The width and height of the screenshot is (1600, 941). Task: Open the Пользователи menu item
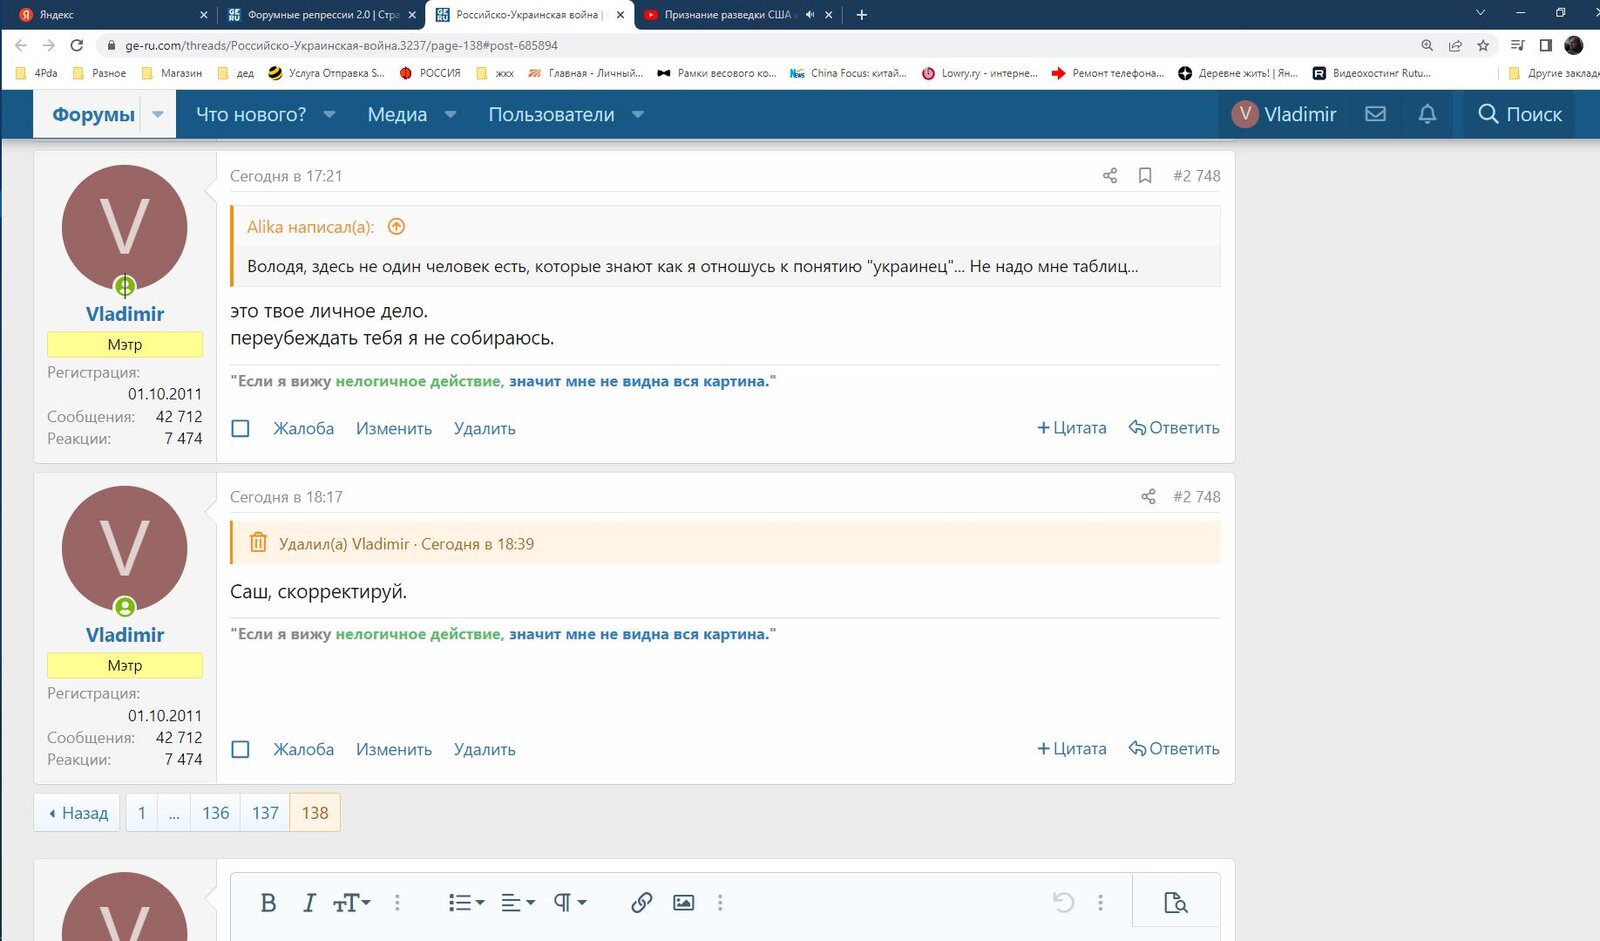click(x=551, y=115)
